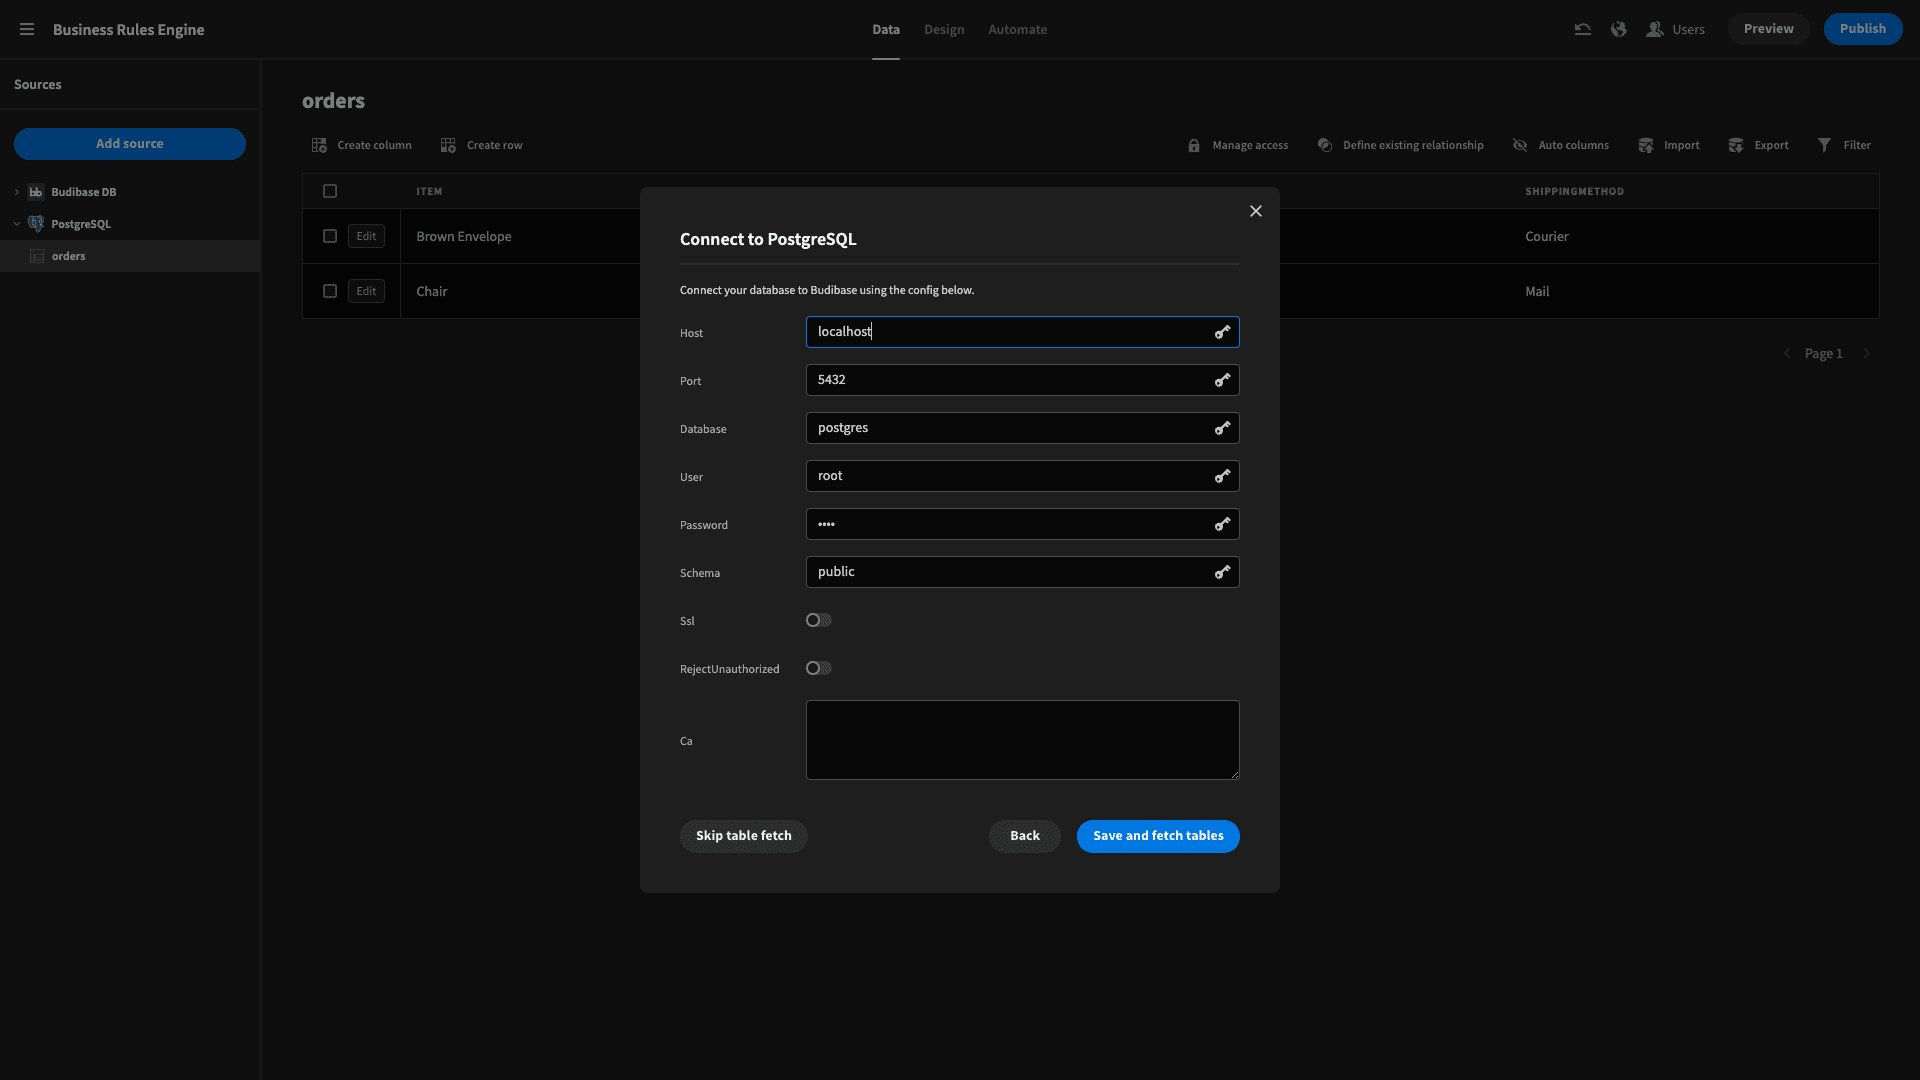1920x1080 pixels.
Task: Switch to the Automate tab
Action: [1018, 30]
